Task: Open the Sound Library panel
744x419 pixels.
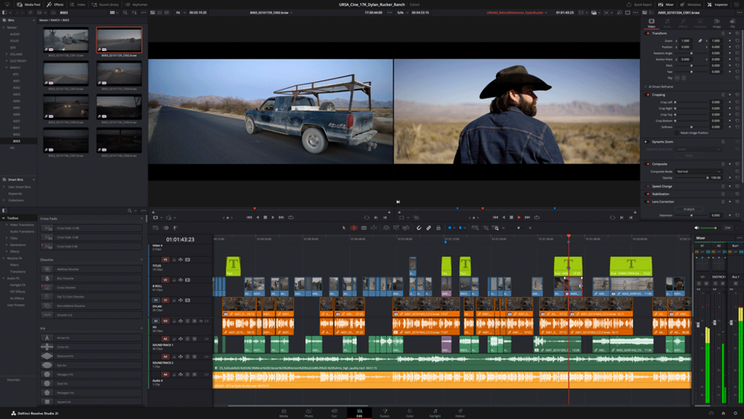Action: click(x=105, y=4)
